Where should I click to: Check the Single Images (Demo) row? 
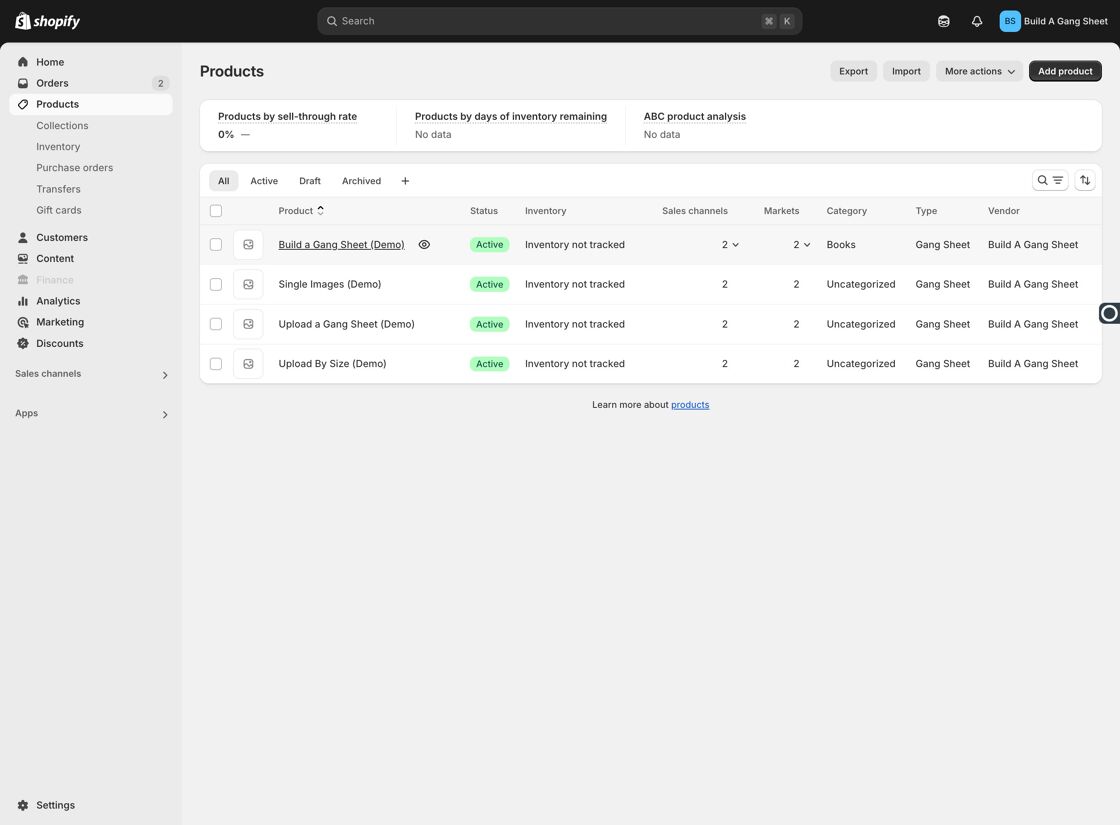pyautogui.click(x=216, y=284)
